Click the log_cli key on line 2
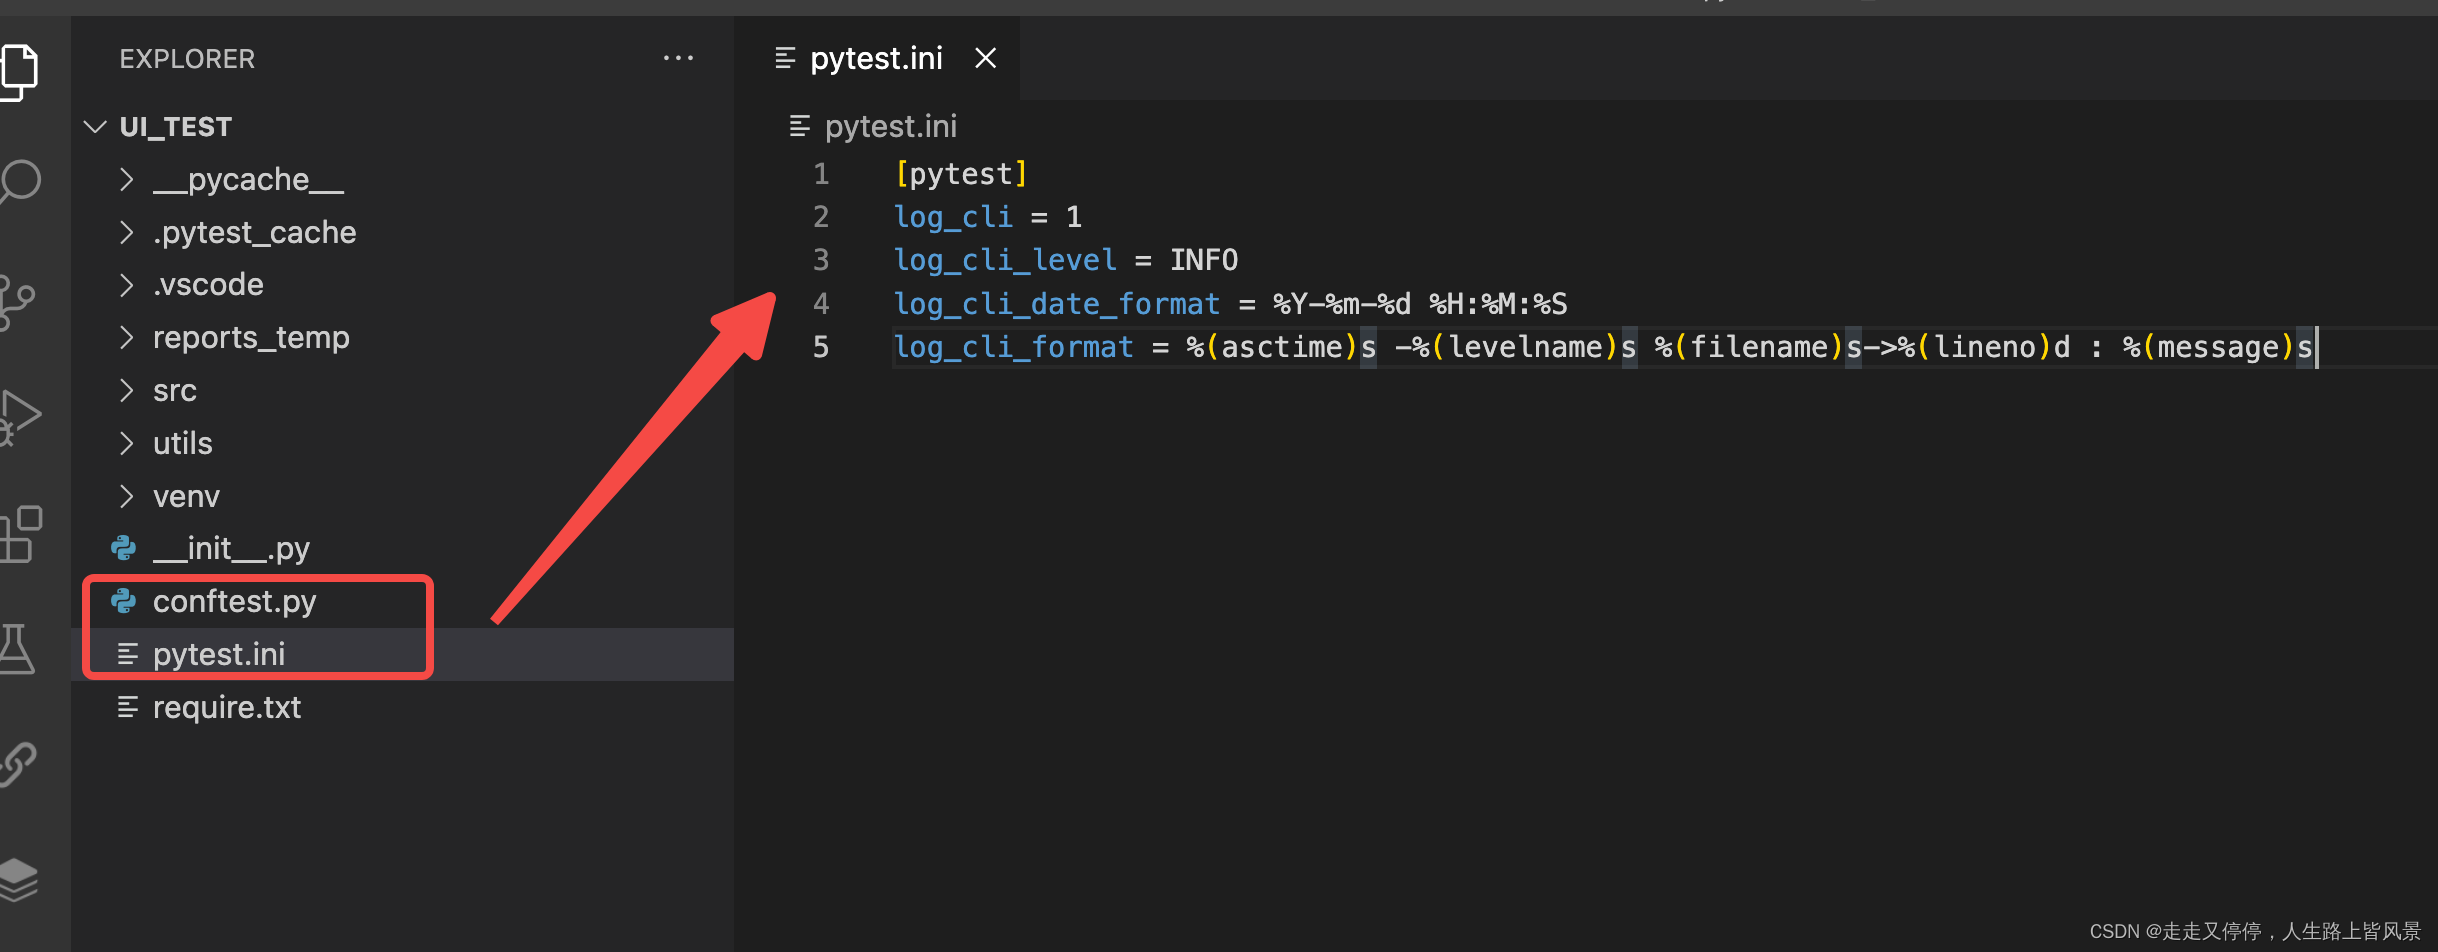The width and height of the screenshot is (2438, 952). (953, 217)
